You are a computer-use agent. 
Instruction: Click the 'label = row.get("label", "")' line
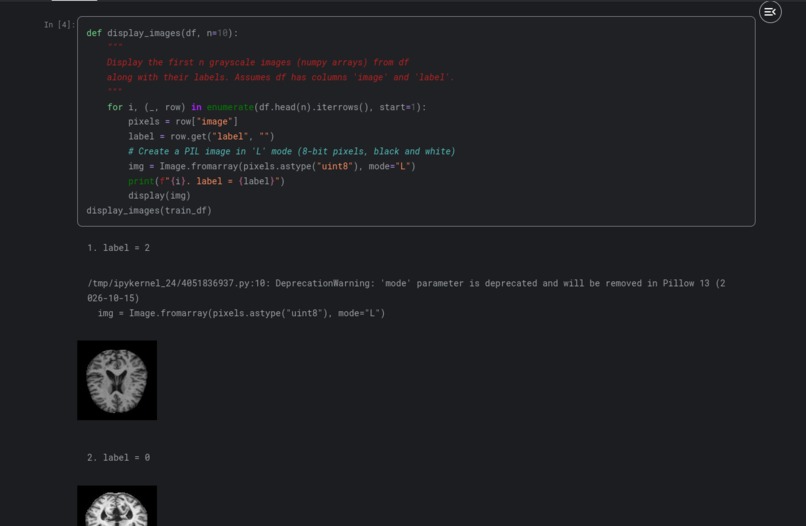click(201, 136)
